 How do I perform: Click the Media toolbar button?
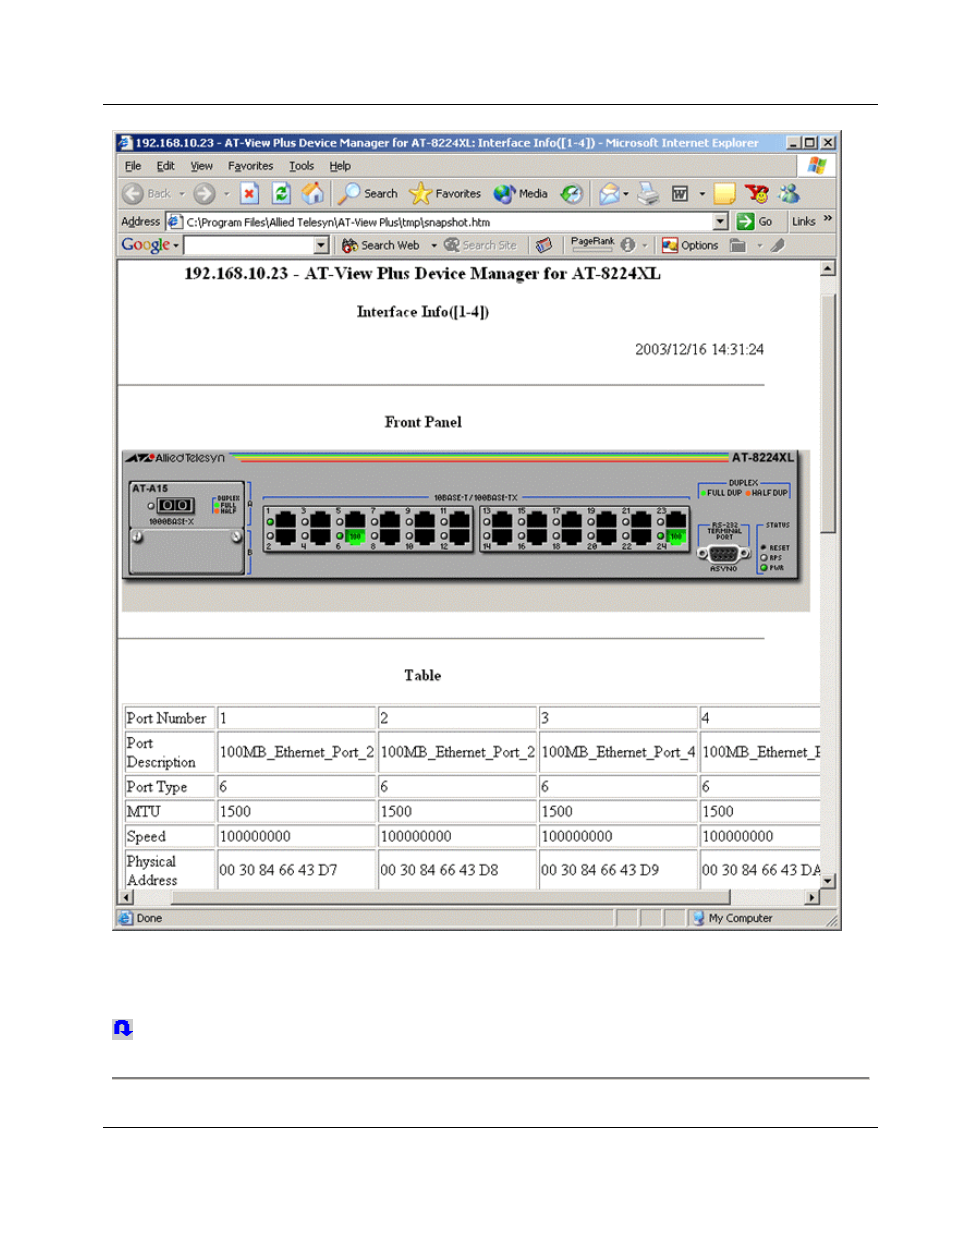coord(520,194)
